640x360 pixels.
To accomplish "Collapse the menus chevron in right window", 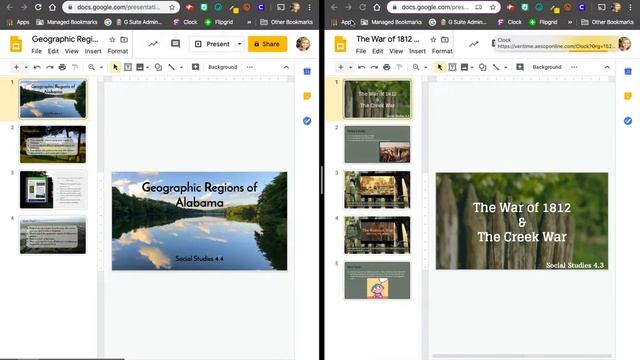I will 607,67.
